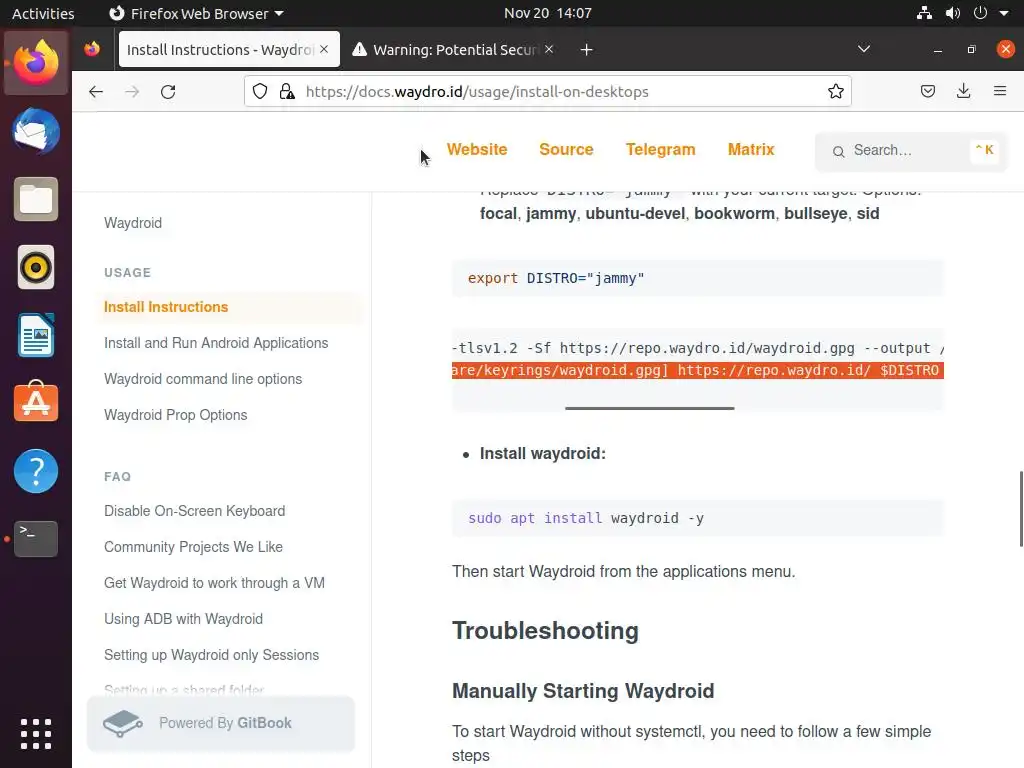
Task: Click the docs Search box
Action: click(911, 150)
